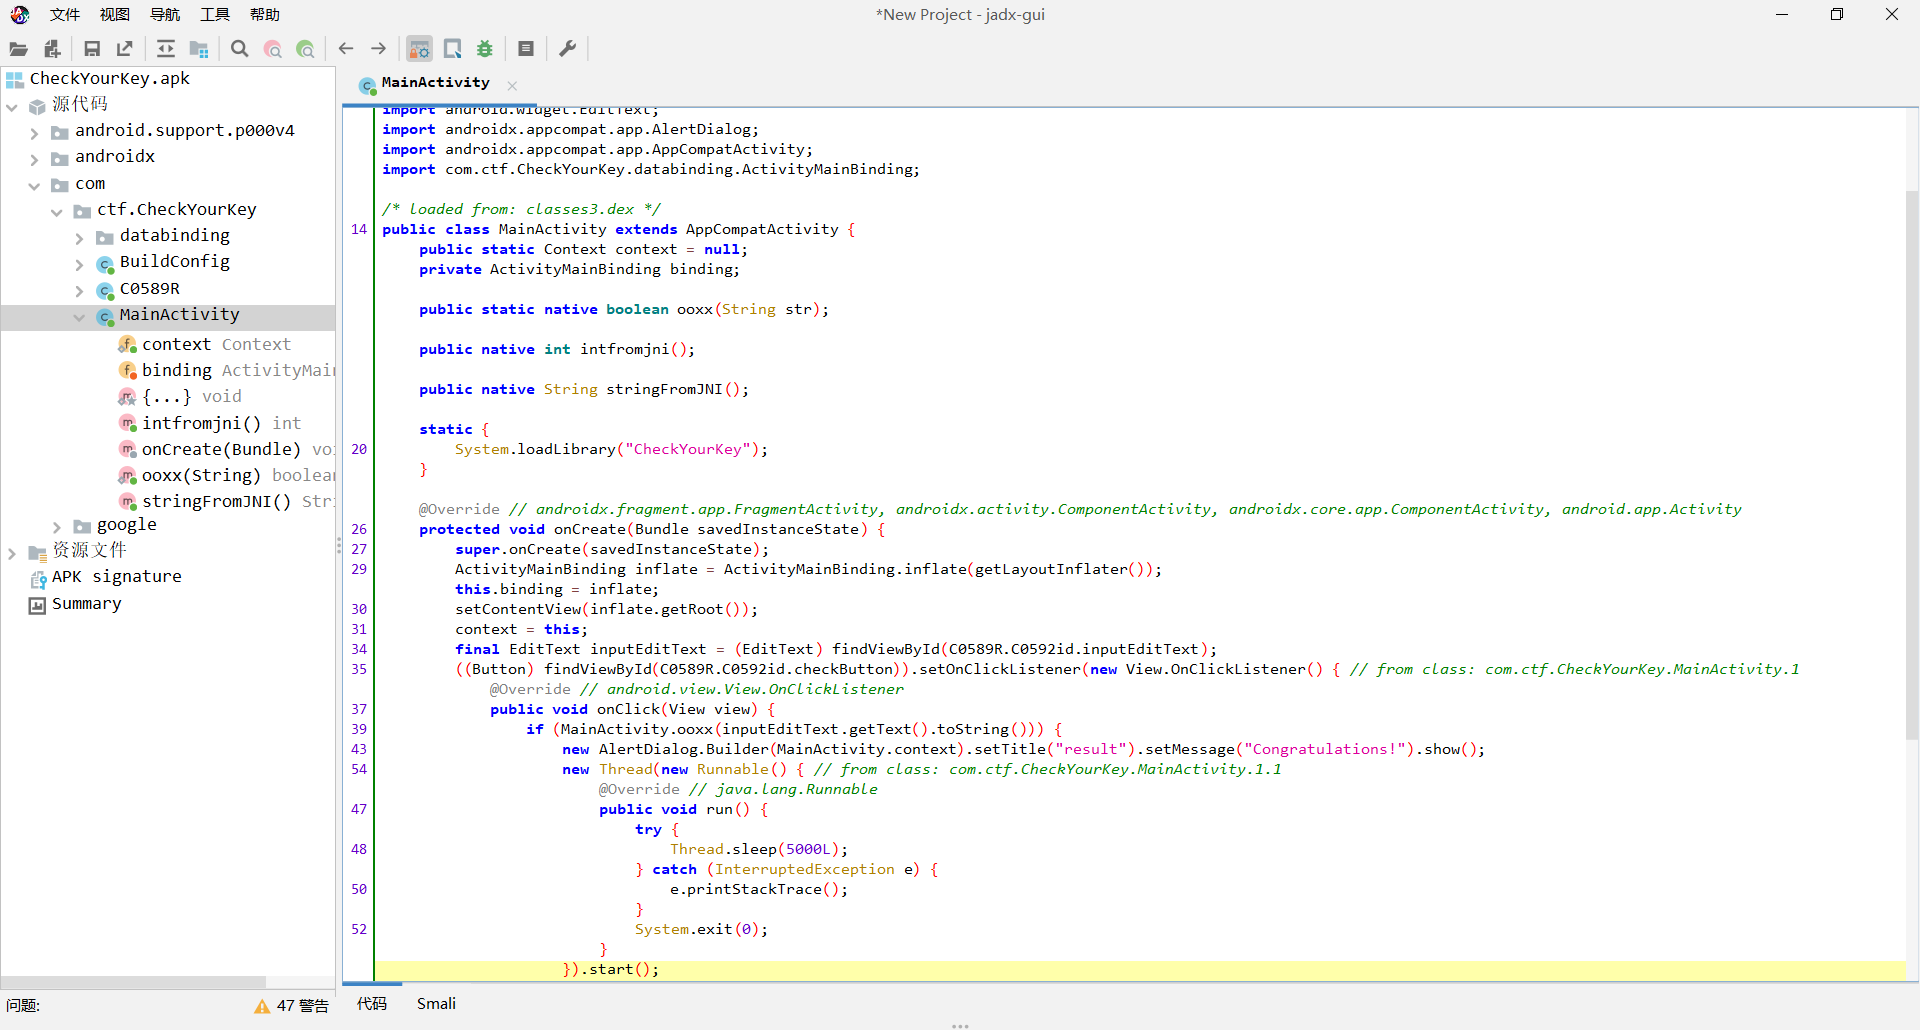
Task: Click the APK signature icon
Action: (37, 578)
